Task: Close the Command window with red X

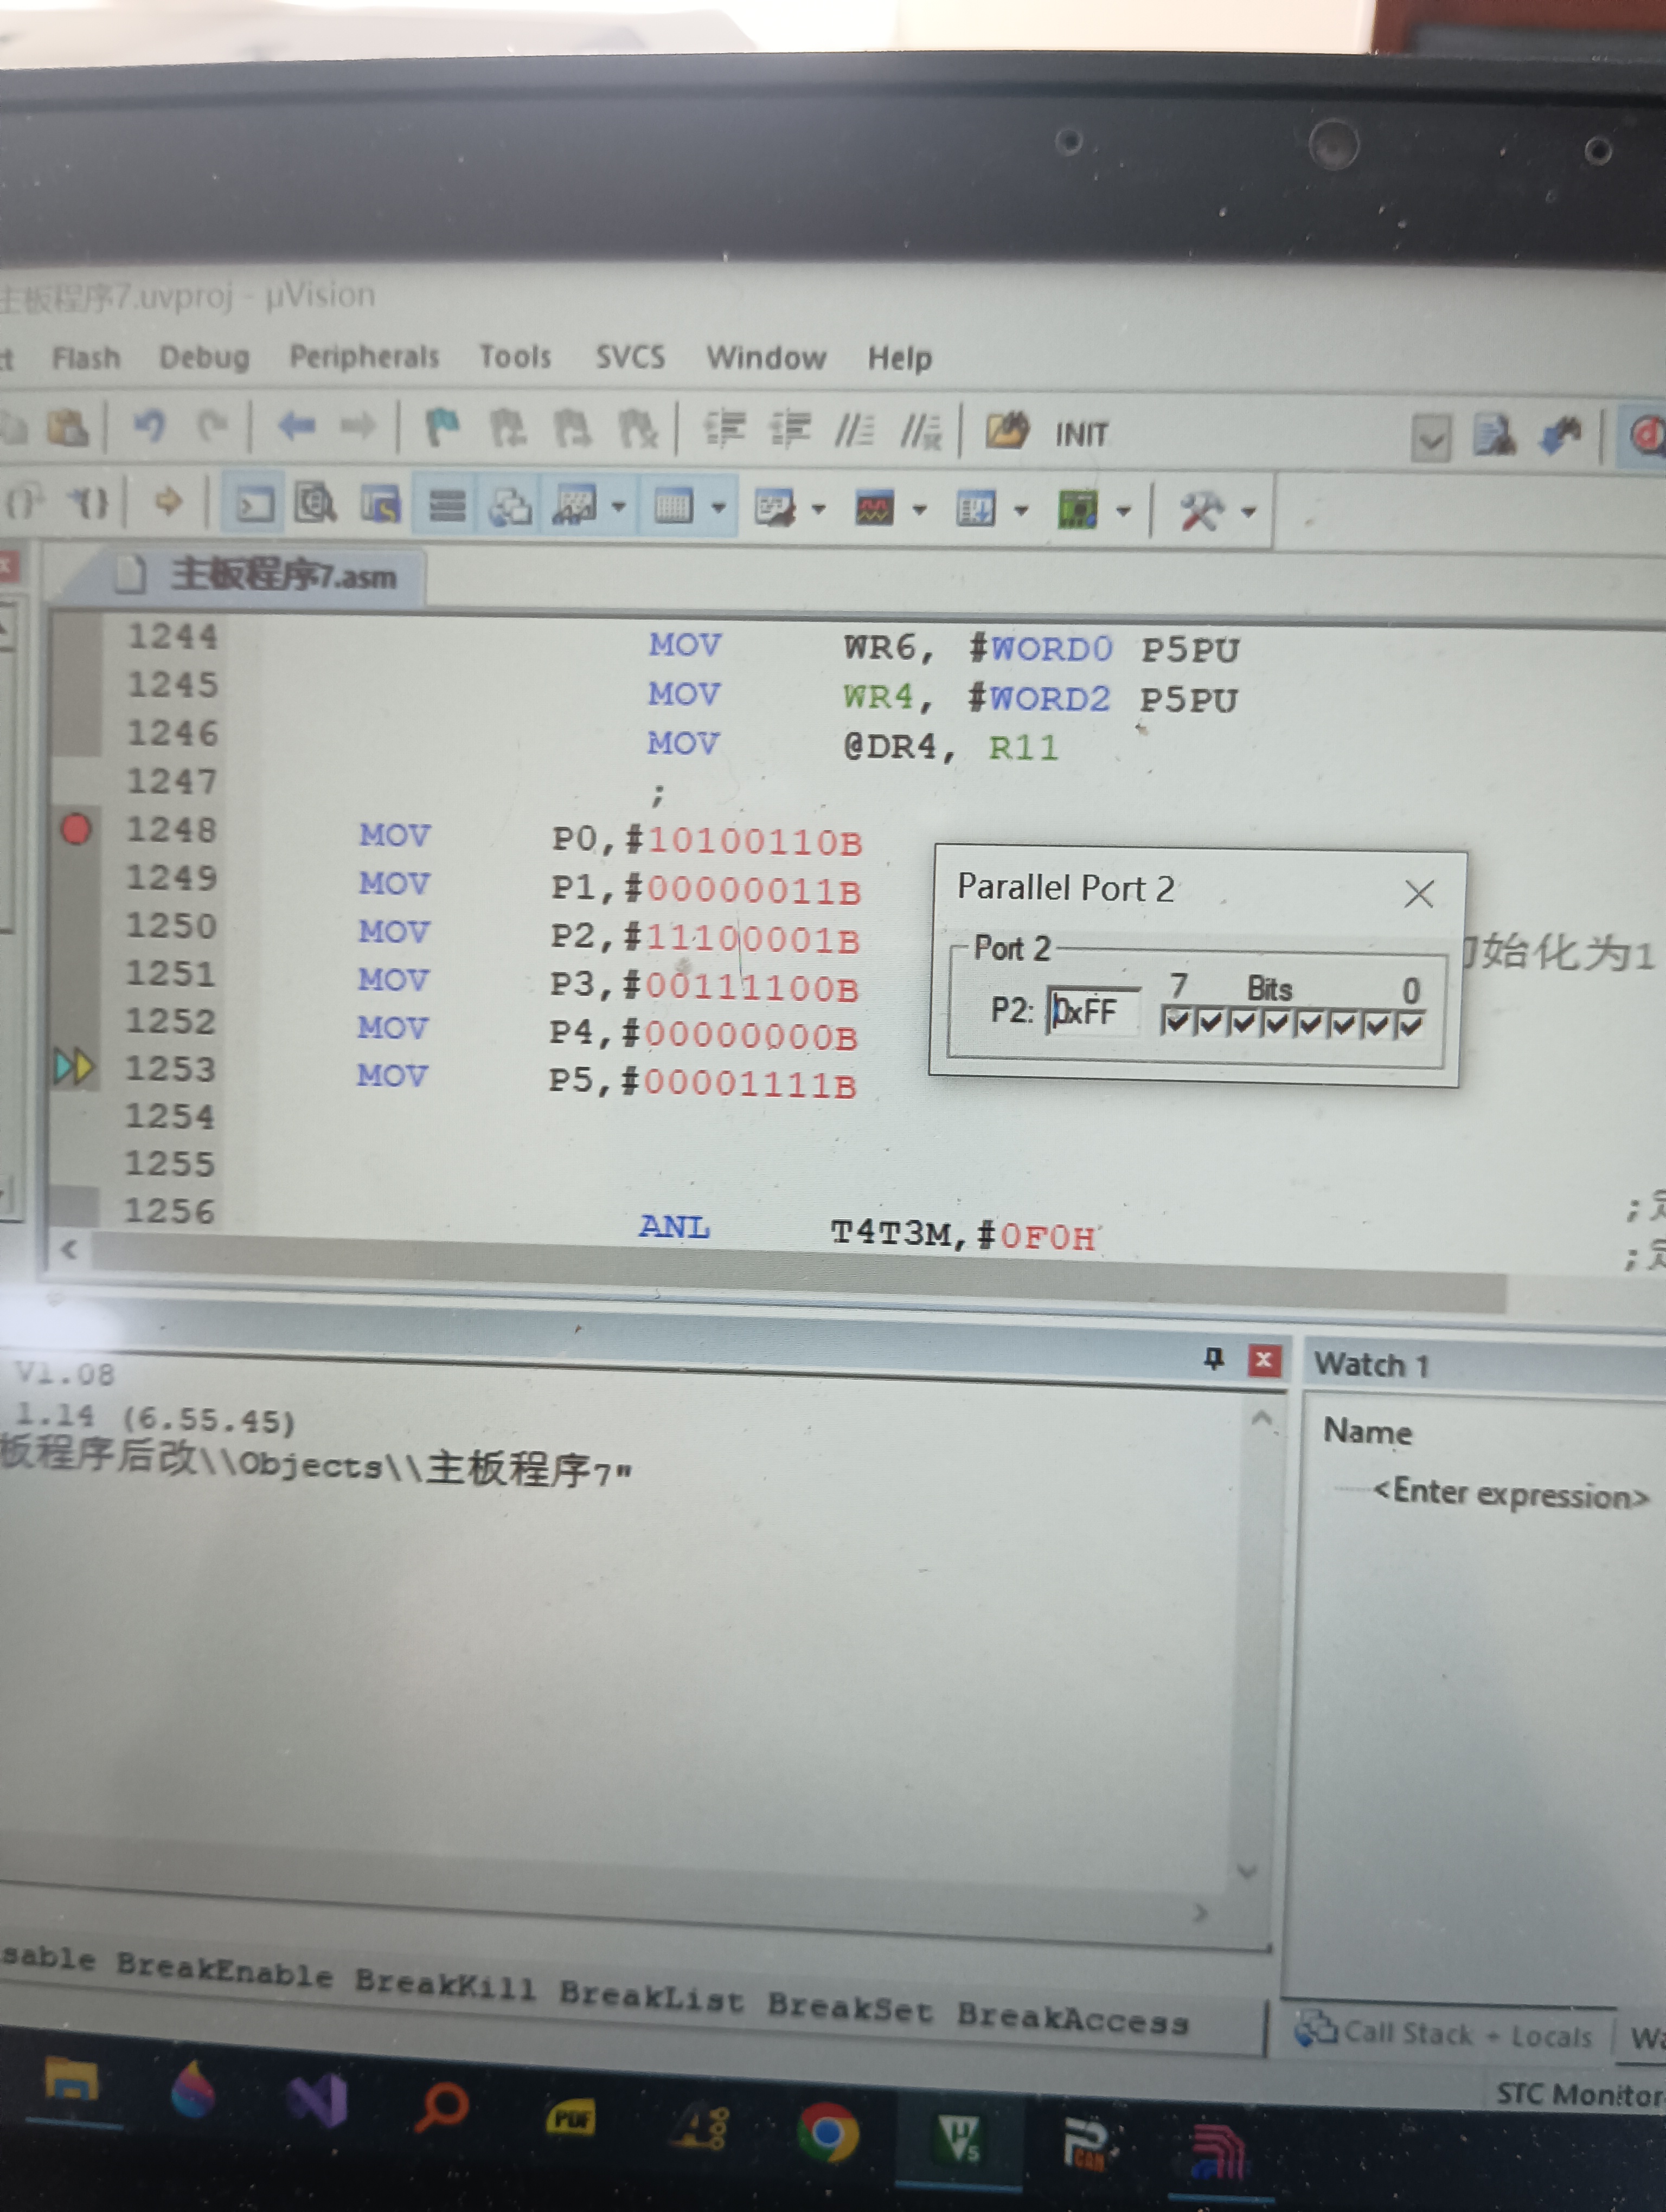Action: (1264, 1360)
